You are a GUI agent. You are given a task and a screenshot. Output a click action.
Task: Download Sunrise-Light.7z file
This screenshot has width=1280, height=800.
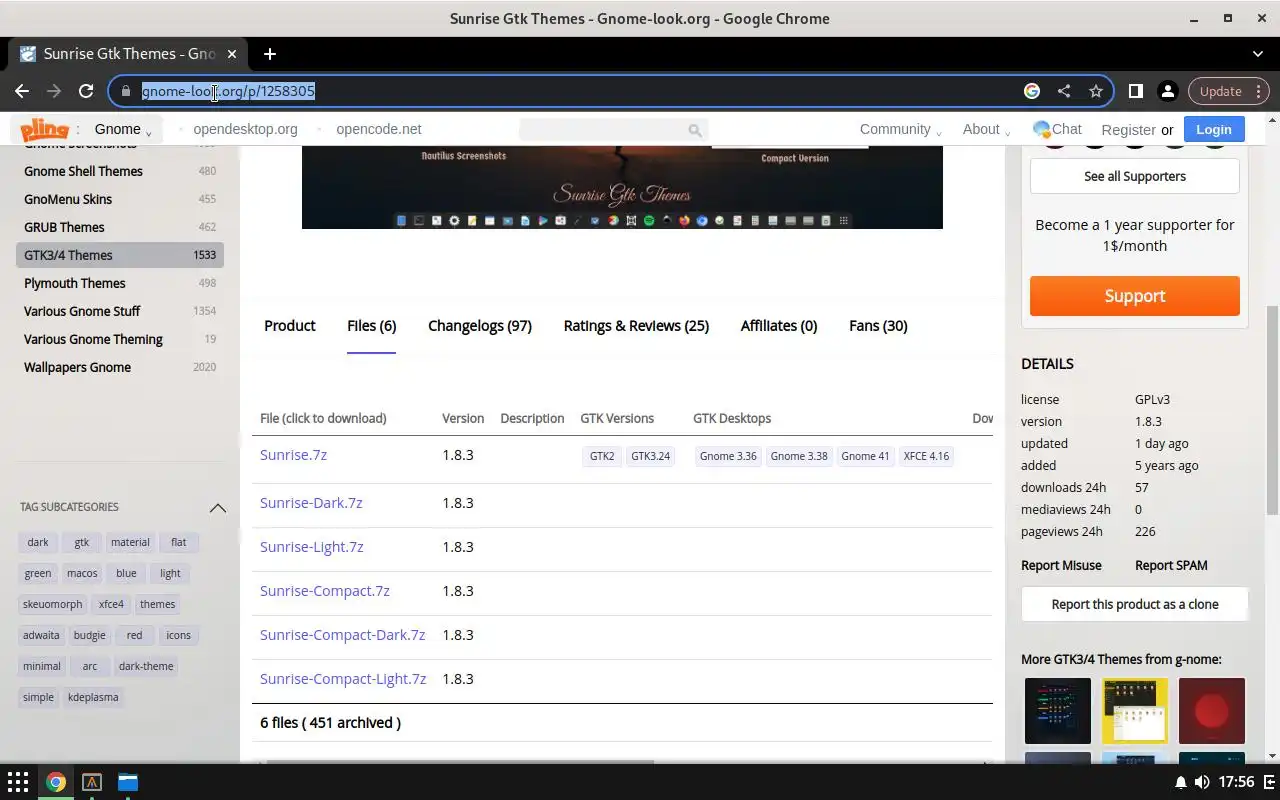click(312, 547)
